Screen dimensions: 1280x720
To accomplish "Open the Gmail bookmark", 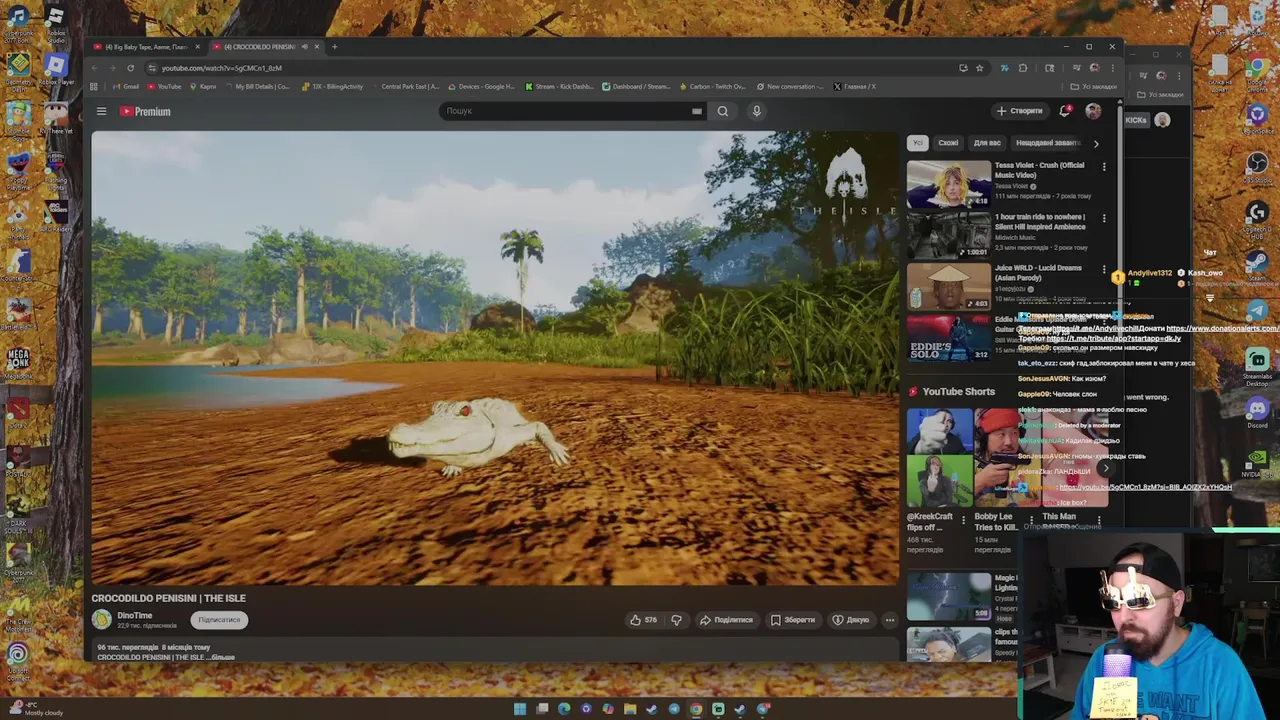I will 125,87.
